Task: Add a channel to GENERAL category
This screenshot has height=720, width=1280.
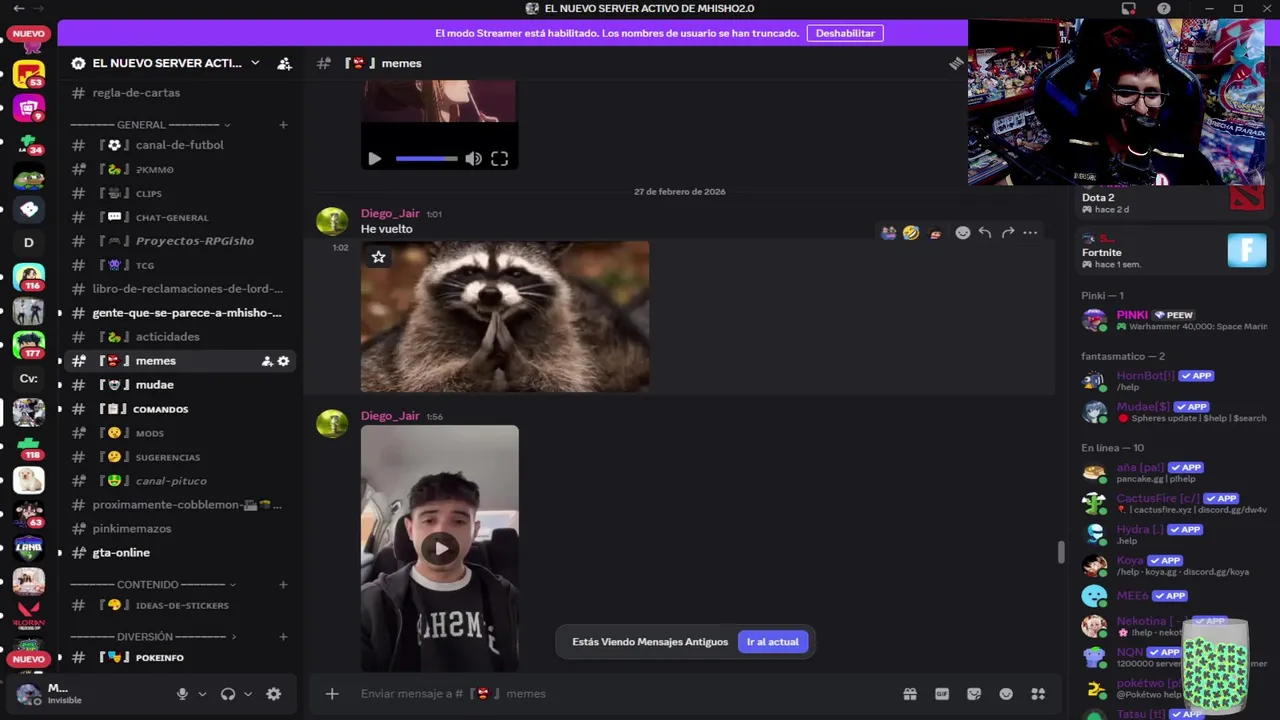Action: (x=283, y=125)
